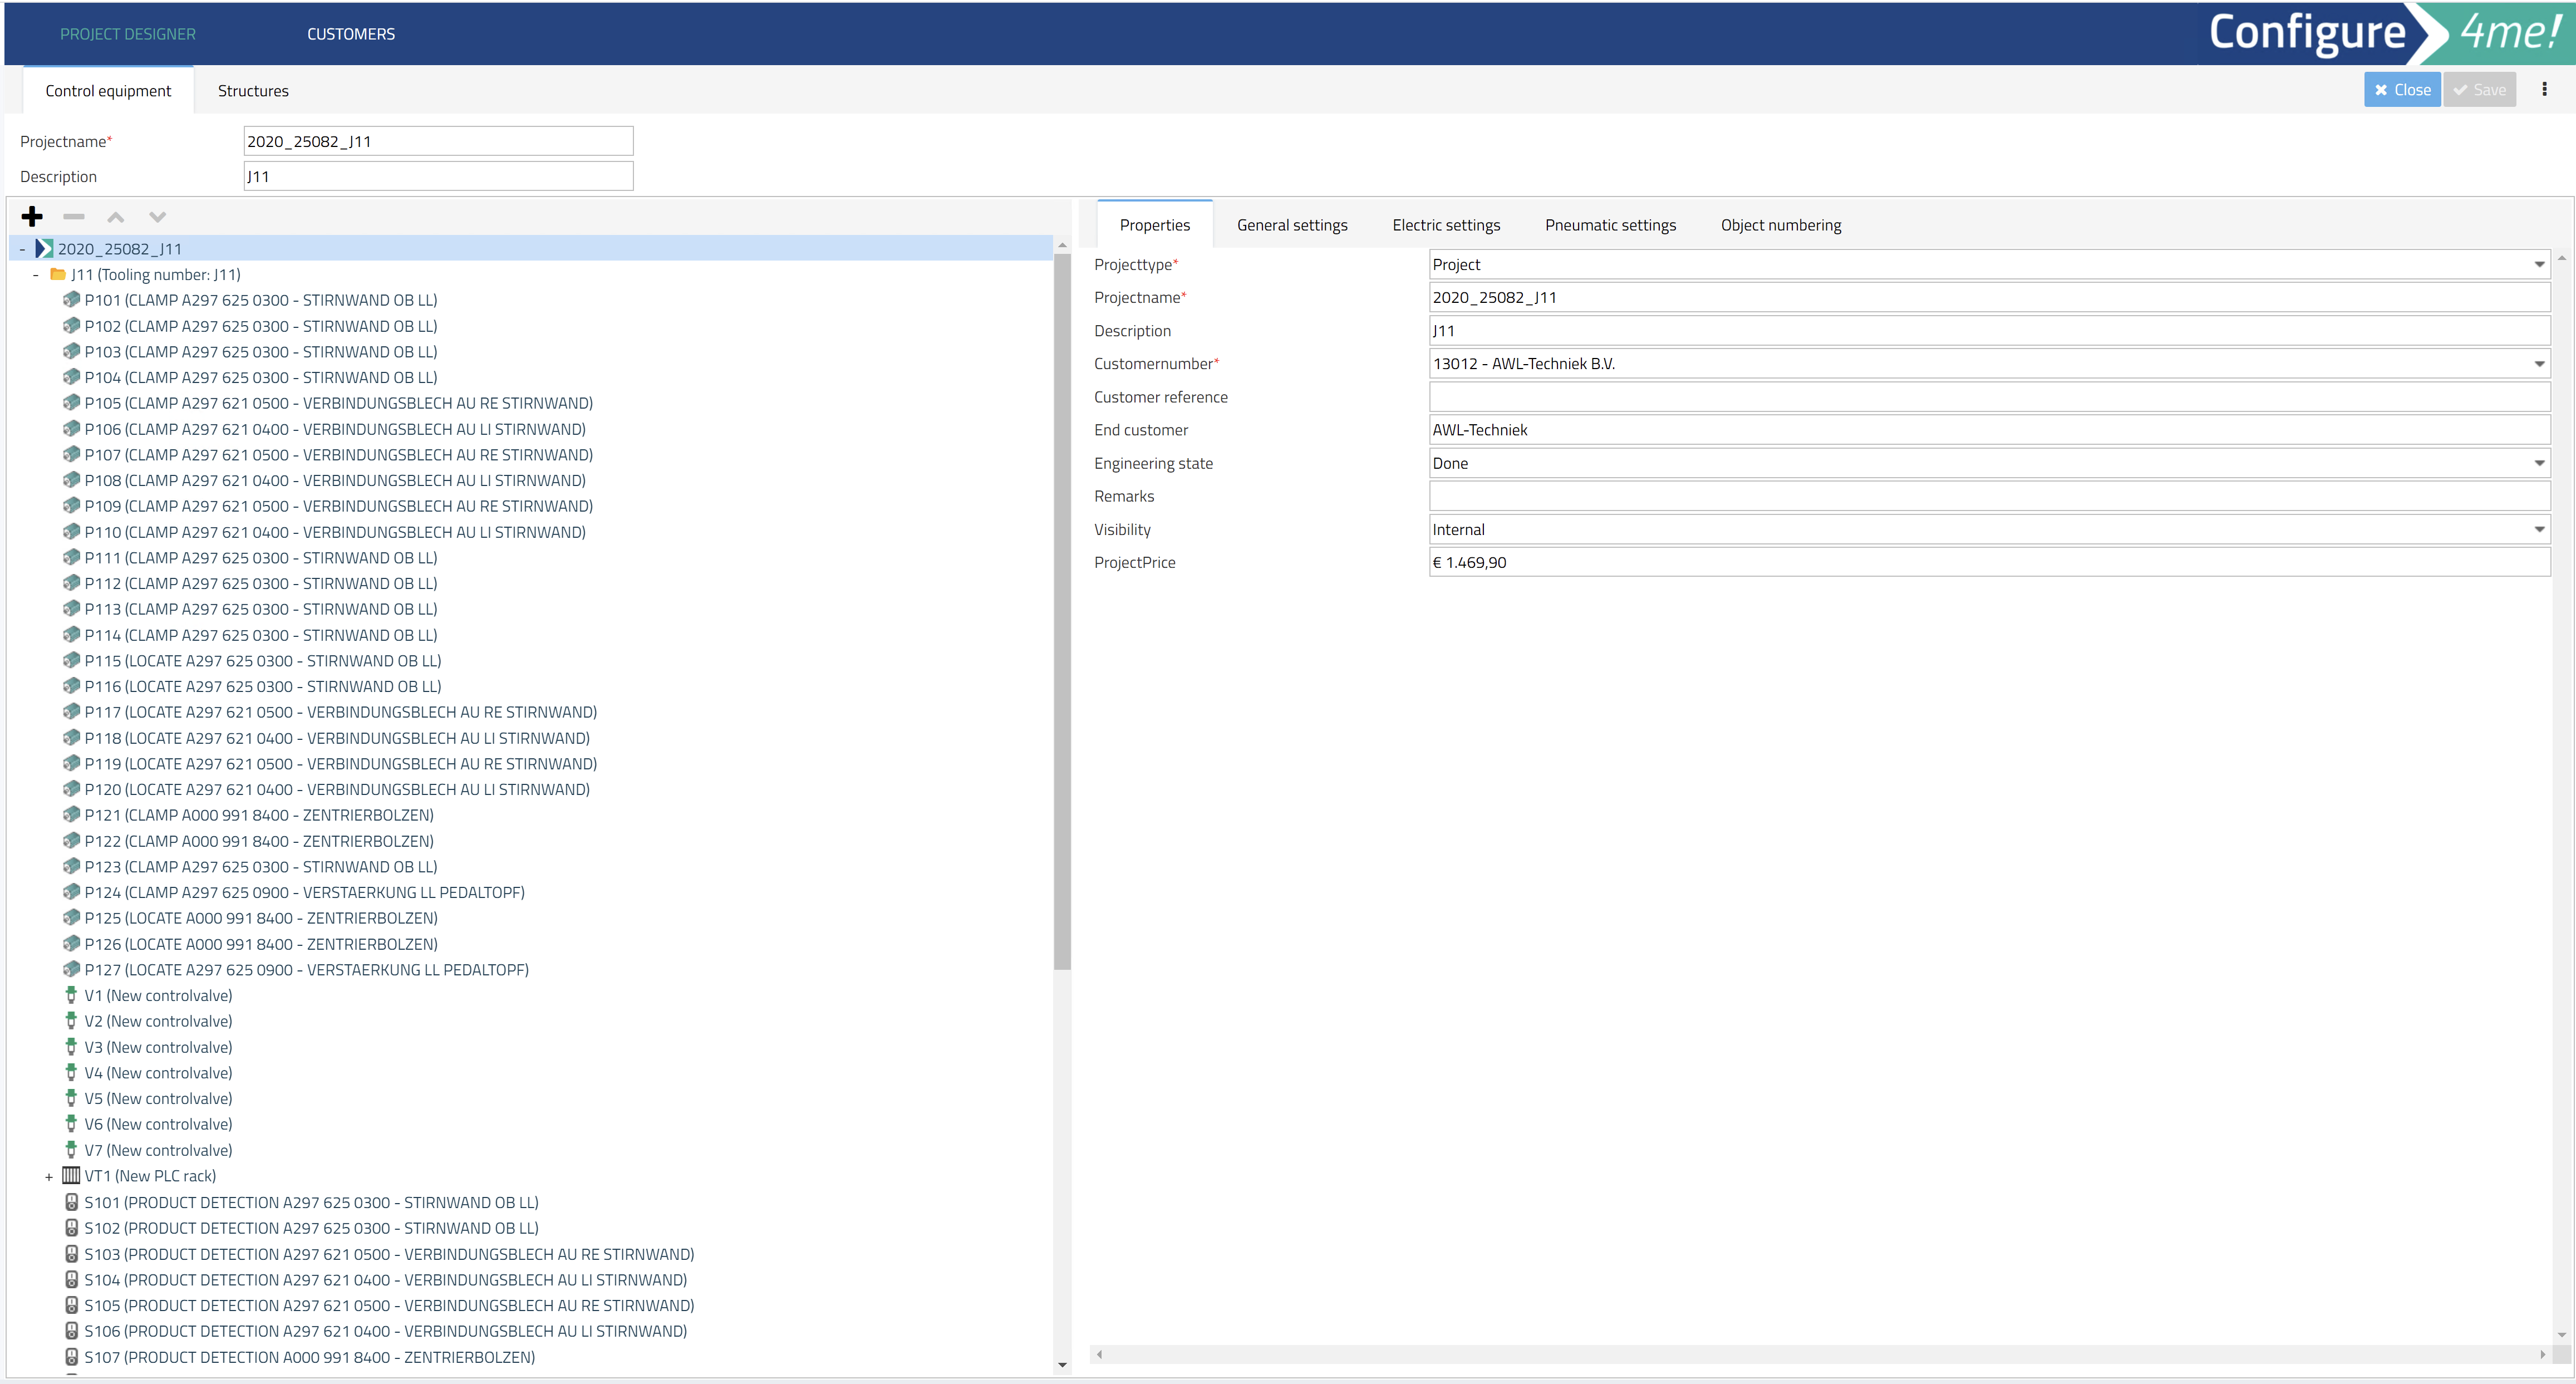Image resolution: width=2576 pixels, height=1384 pixels.
Task: Switch to the Structures tab
Action: tap(253, 90)
